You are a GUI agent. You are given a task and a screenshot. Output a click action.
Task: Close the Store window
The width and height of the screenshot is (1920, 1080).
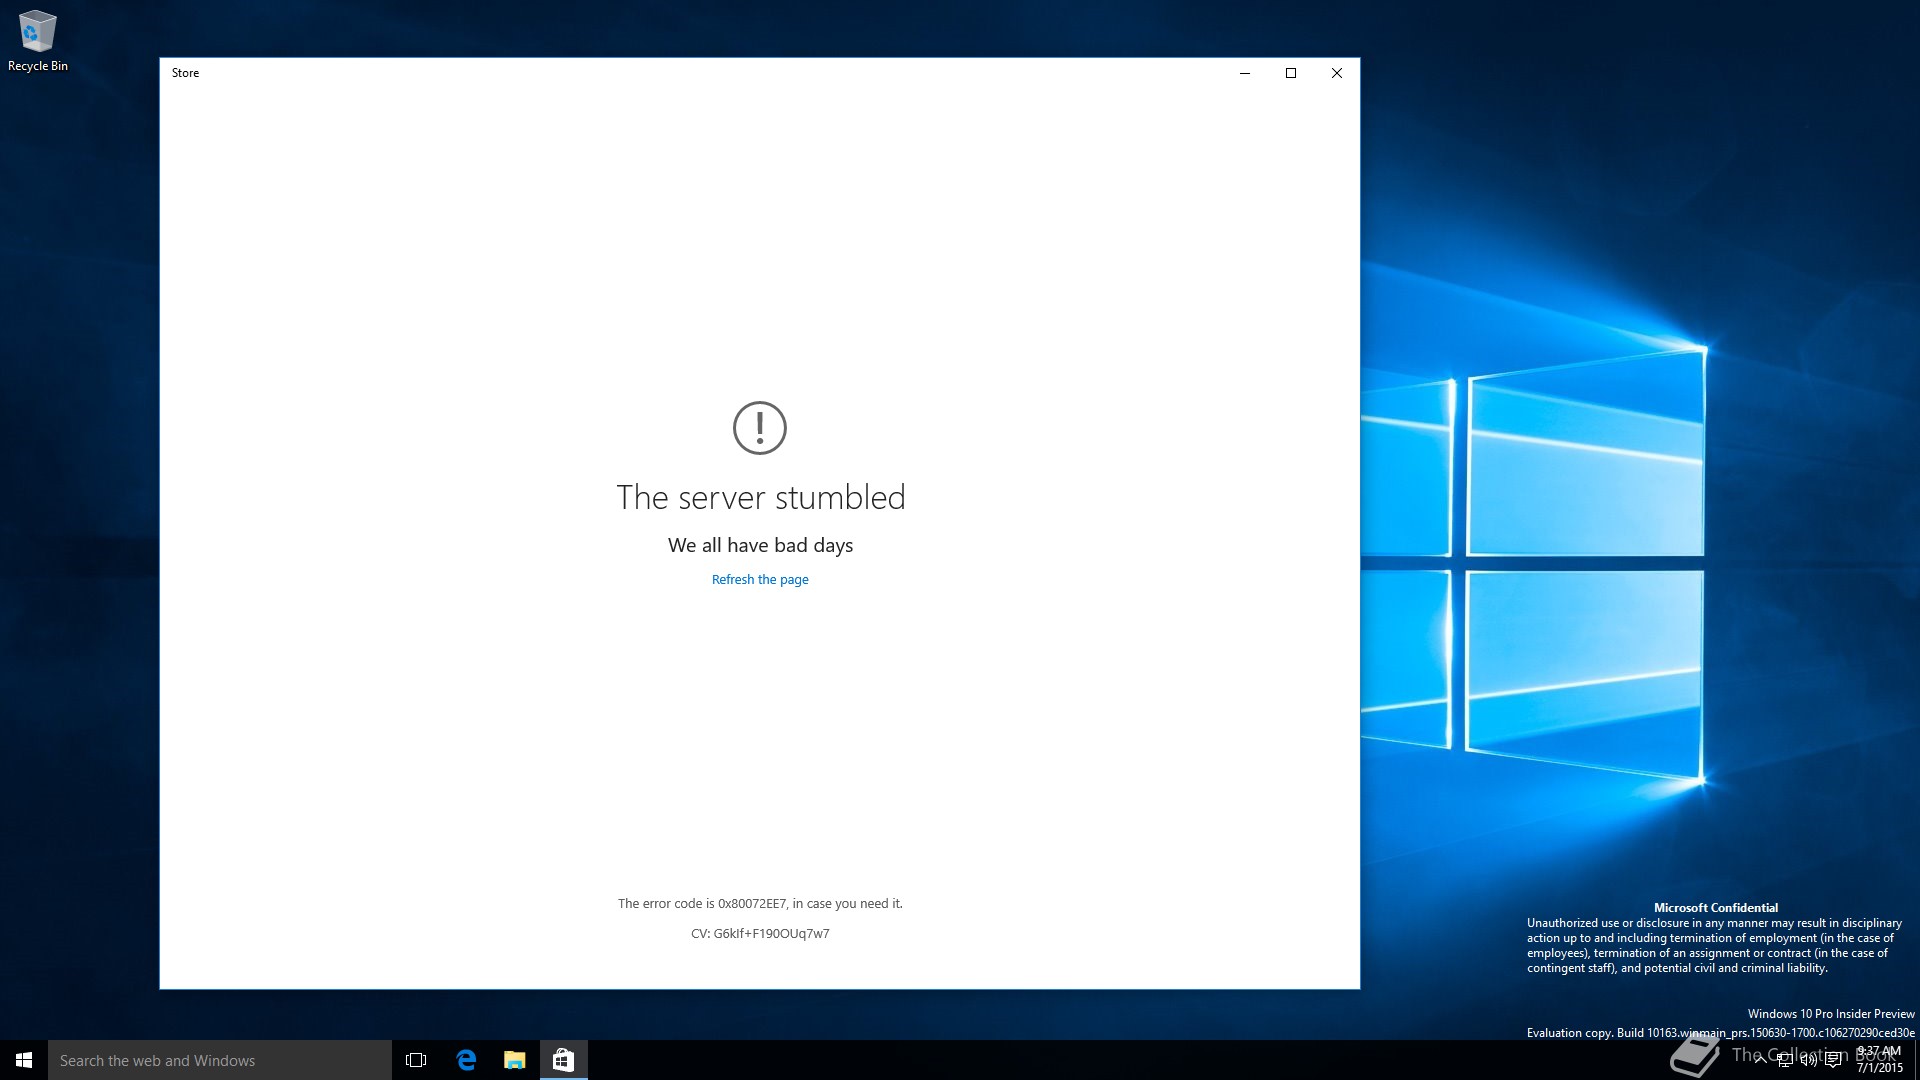coord(1337,73)
